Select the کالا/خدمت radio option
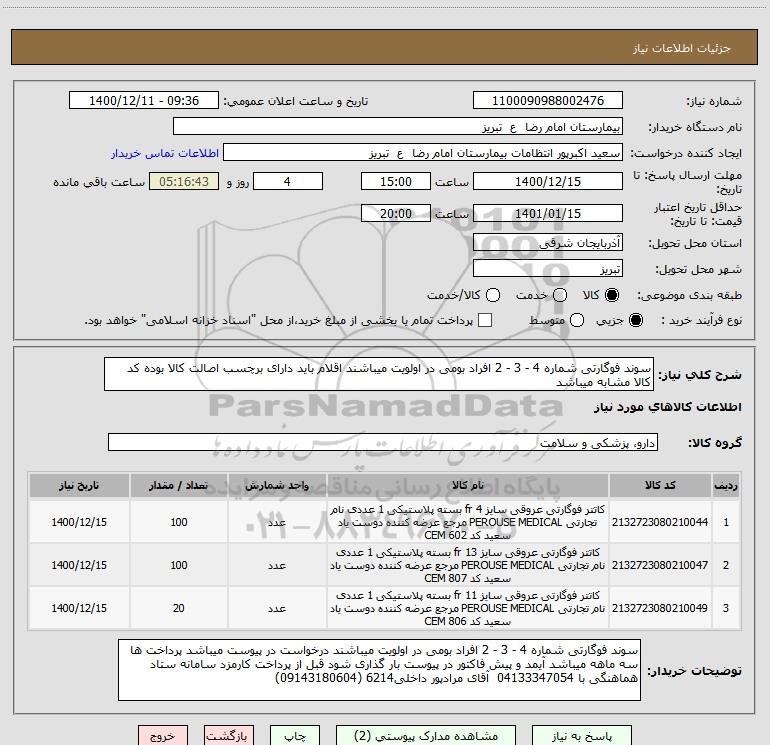The image size is (770, 745). click(493, 295)
